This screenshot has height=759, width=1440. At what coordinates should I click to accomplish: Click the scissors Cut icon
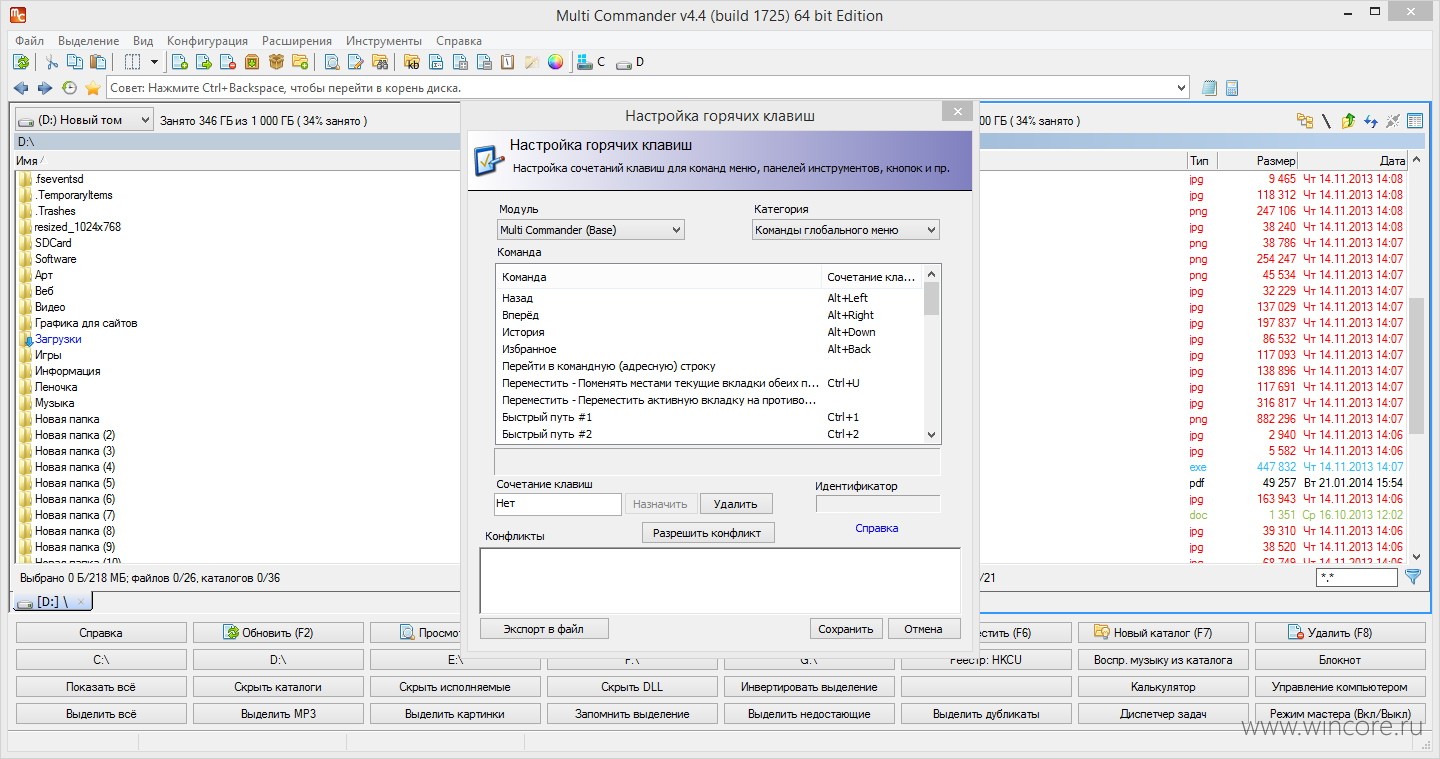pyautogui.click(x=53, y=62)
